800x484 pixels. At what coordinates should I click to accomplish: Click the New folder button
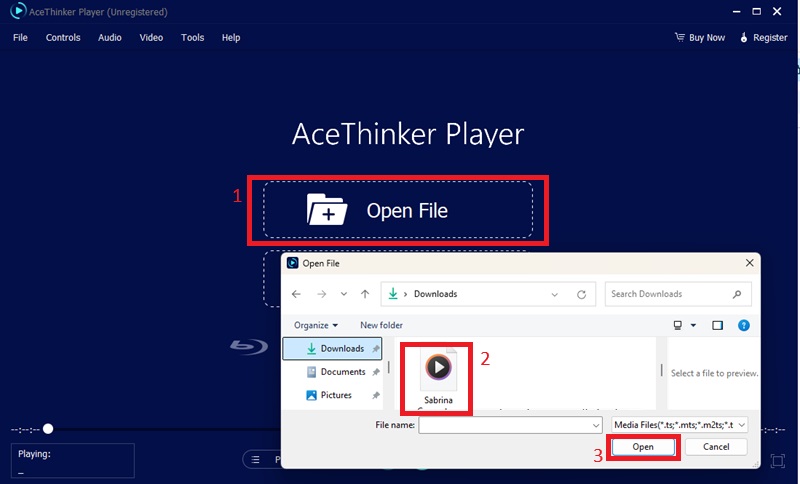coord(381,325)
